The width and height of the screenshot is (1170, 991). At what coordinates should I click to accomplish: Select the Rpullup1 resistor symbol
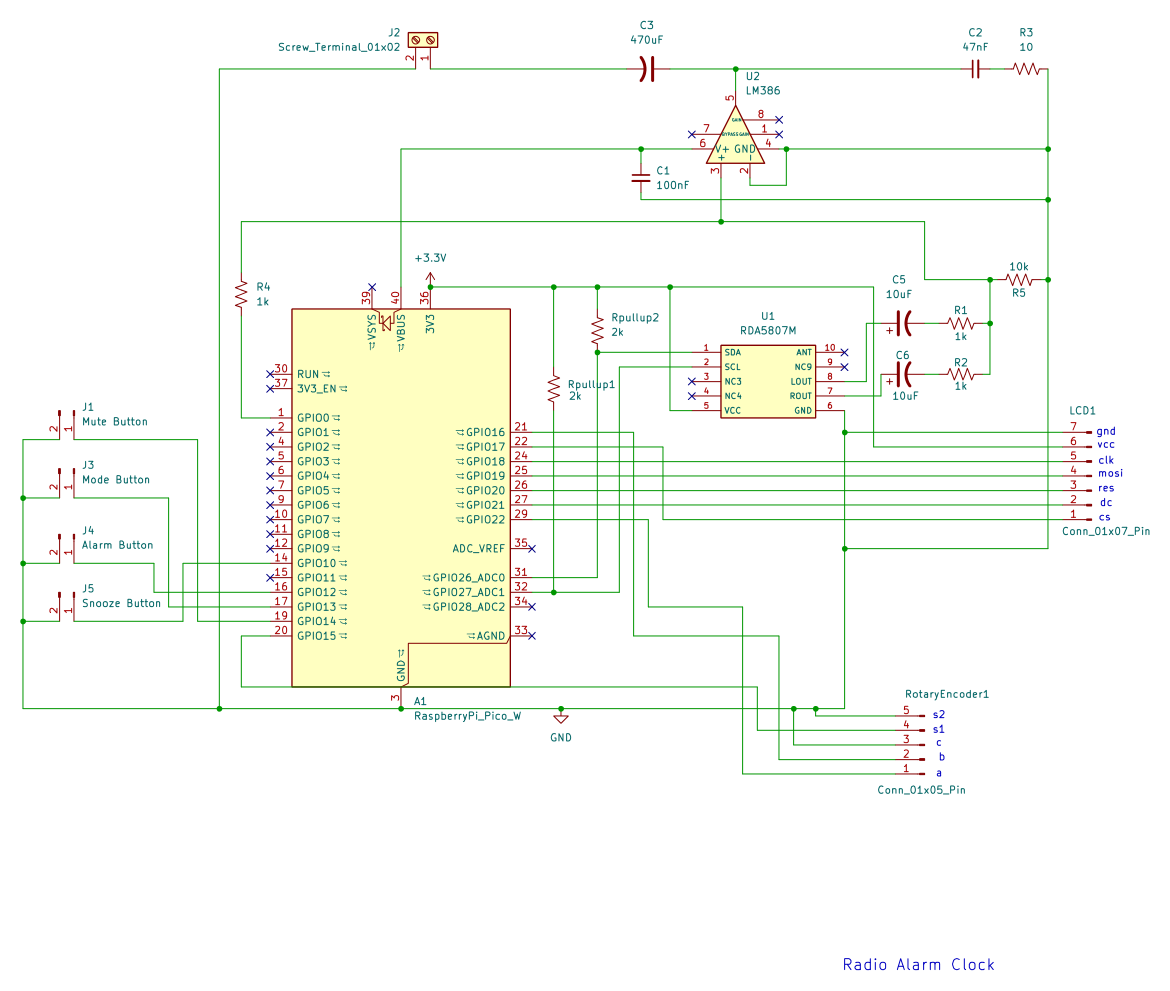(554, 389)
